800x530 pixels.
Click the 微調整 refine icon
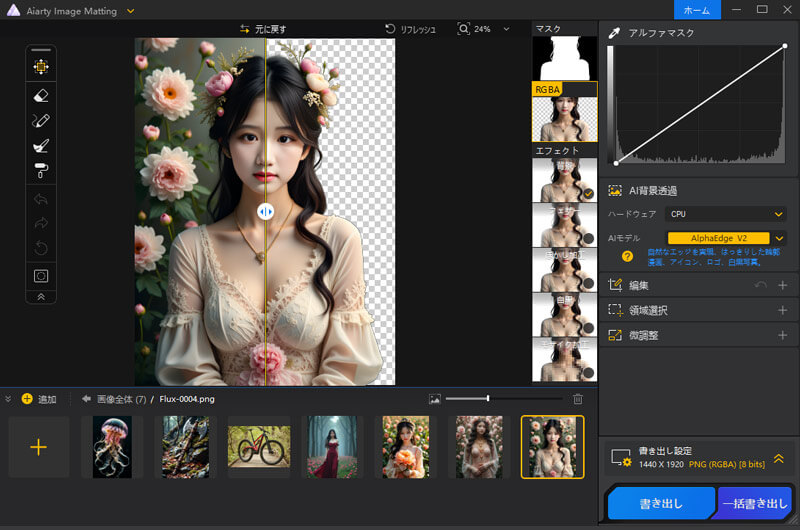point(615,335)
